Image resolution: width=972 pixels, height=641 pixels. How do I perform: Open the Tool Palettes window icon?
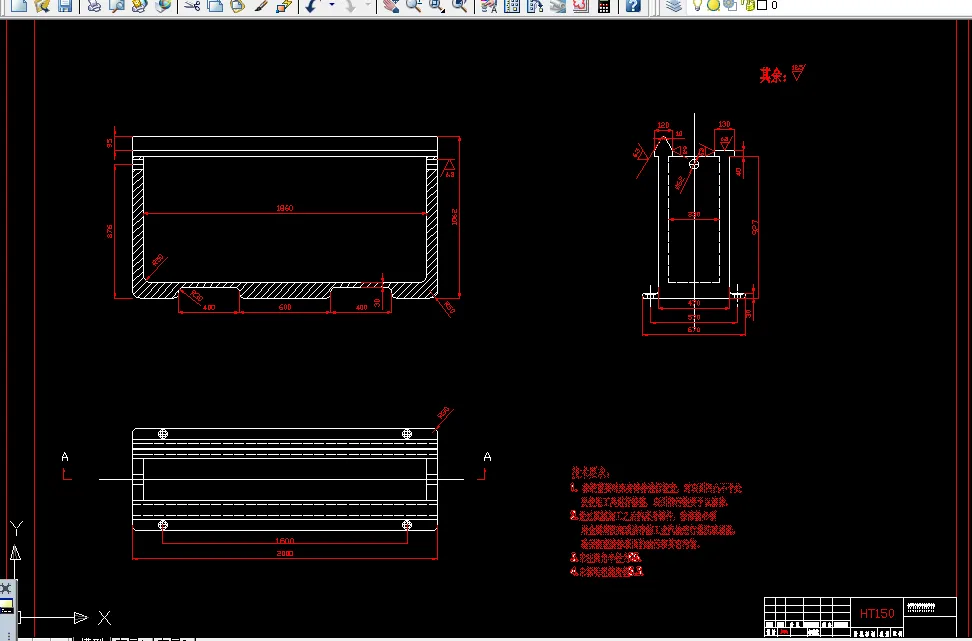tap(534, 6)
